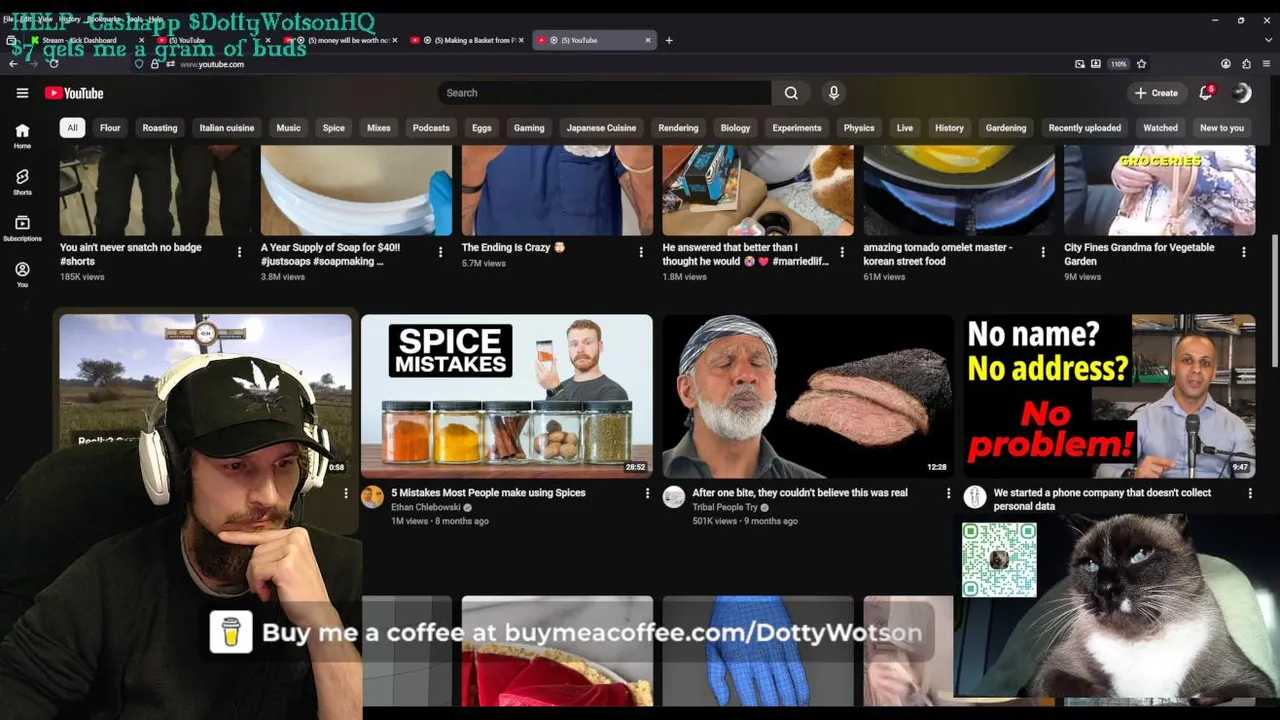
Task: Click the phone company video channel avatar
Action: tap(975, 497)
